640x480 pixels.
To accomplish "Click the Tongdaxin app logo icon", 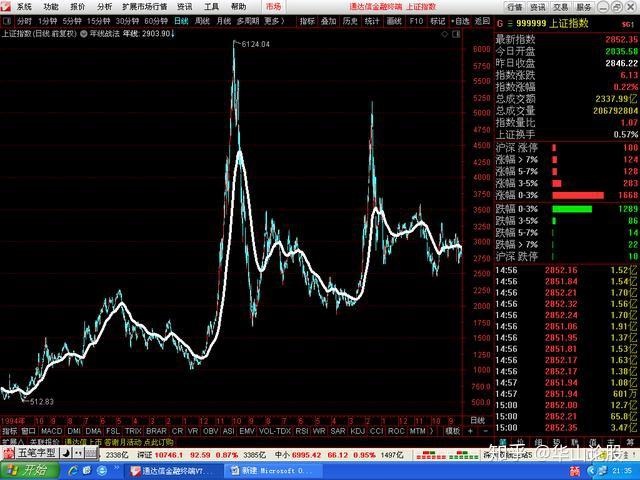I will (x=7, y=7).
